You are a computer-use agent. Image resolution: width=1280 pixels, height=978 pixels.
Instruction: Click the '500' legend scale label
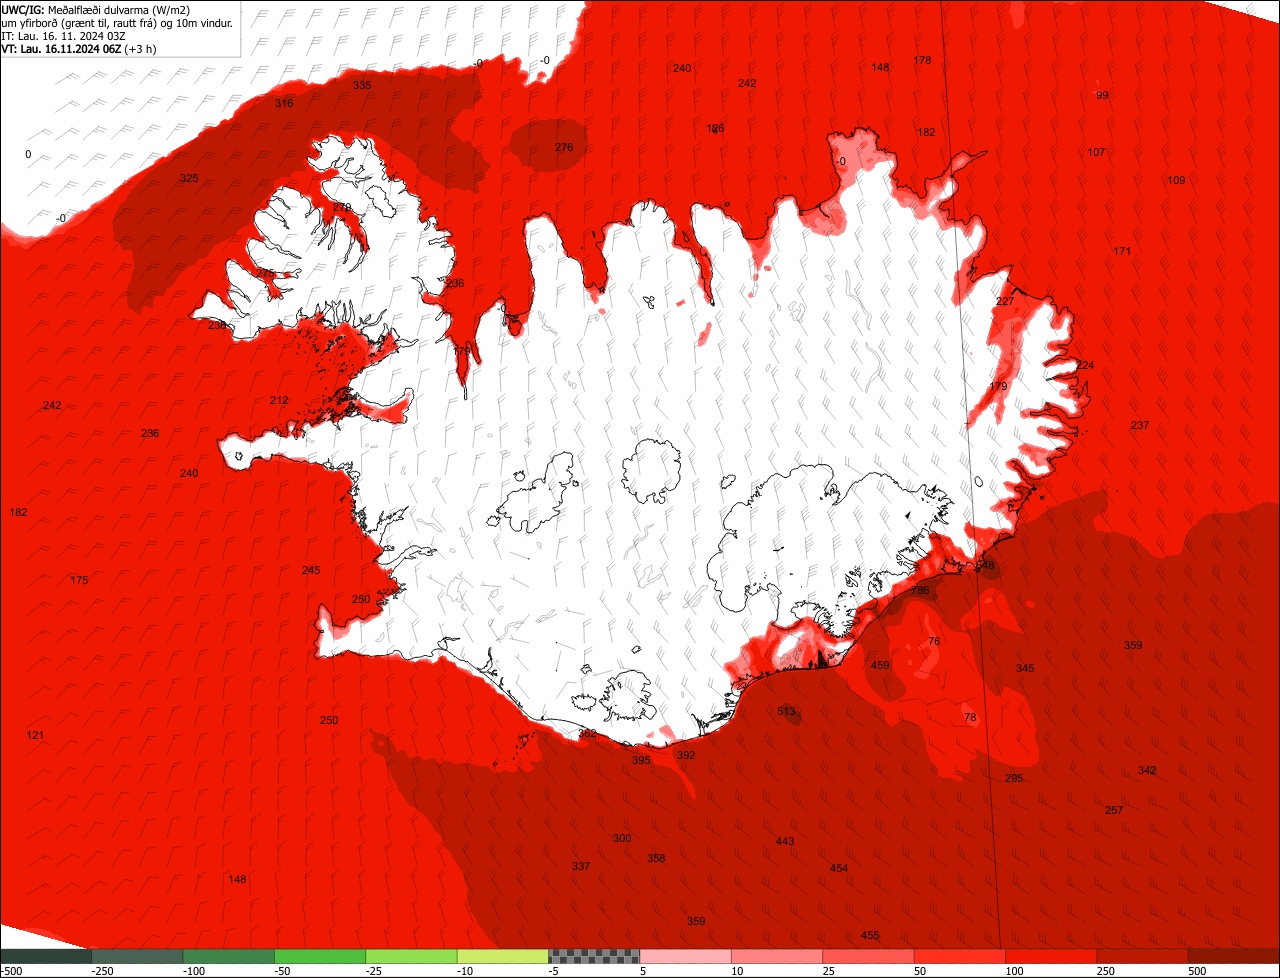coord(1197,971)
